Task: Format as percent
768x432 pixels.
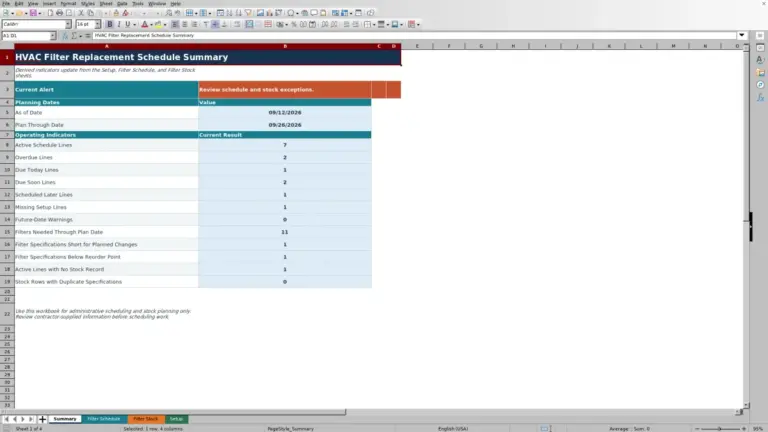Action: click(x=294, y=24)
